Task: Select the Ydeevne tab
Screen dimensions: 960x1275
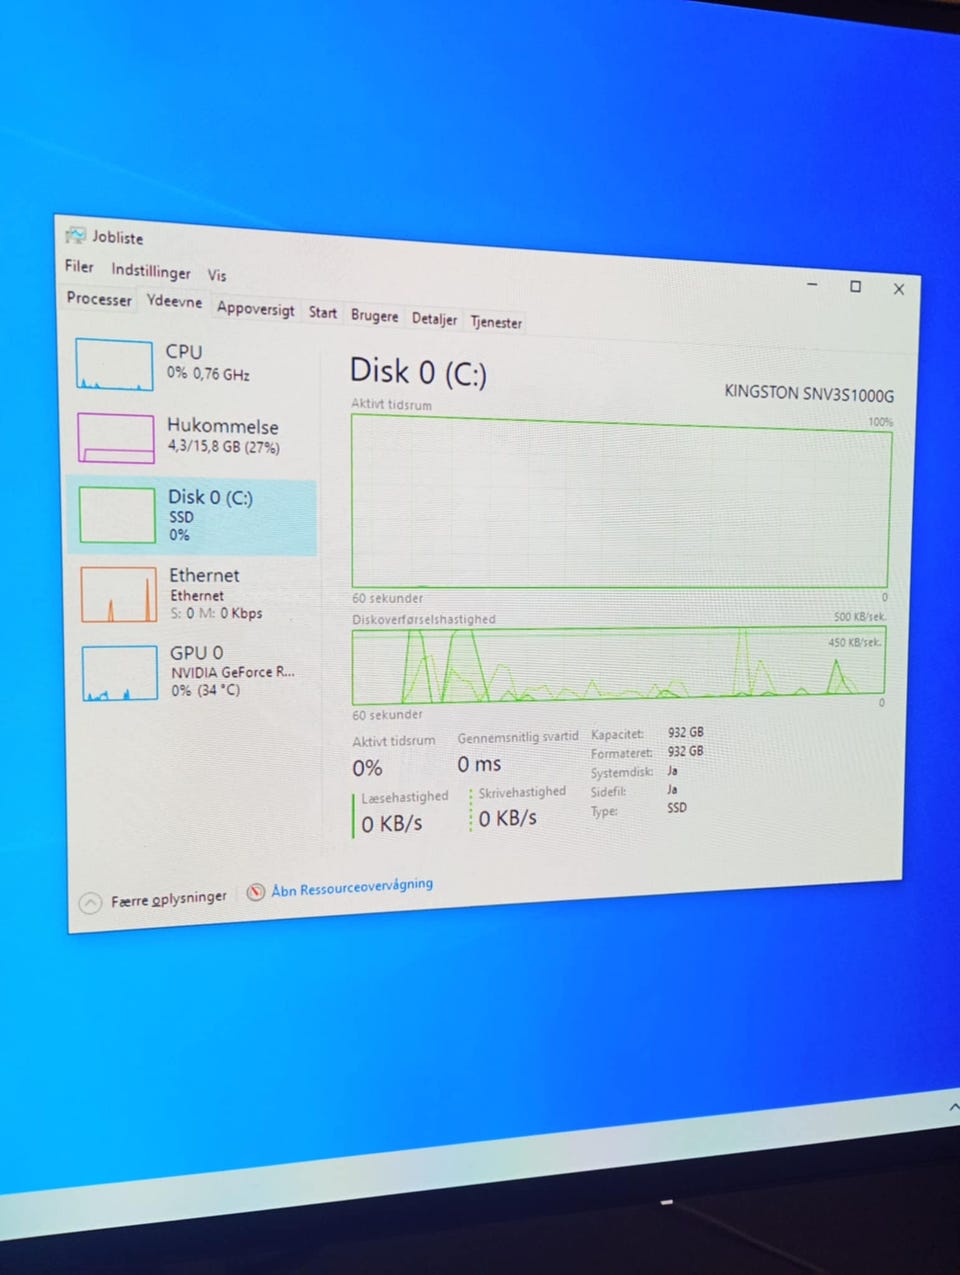Action: tap(174, 301)
